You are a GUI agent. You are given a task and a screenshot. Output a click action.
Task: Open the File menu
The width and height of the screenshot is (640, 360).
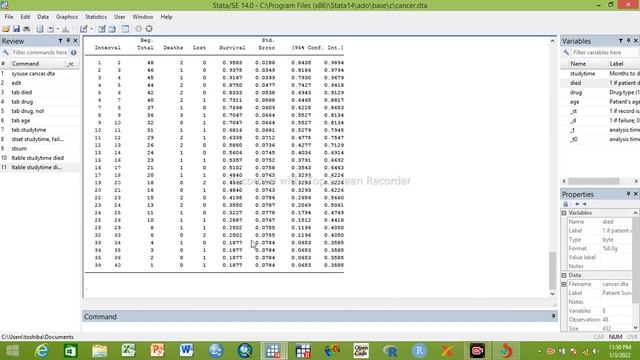click(x=9, y=17)
